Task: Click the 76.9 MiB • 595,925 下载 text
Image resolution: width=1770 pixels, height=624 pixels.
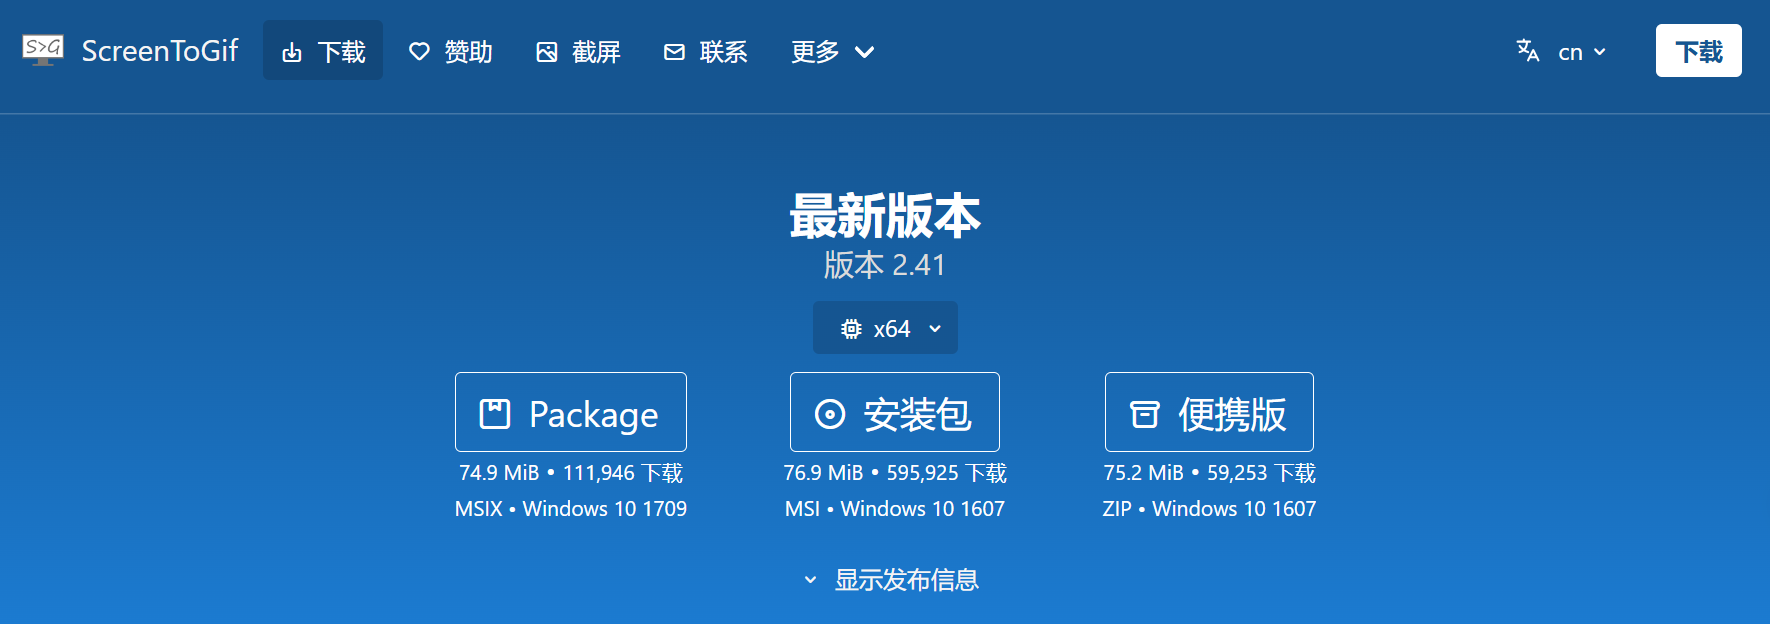Action: click(895, 473)
